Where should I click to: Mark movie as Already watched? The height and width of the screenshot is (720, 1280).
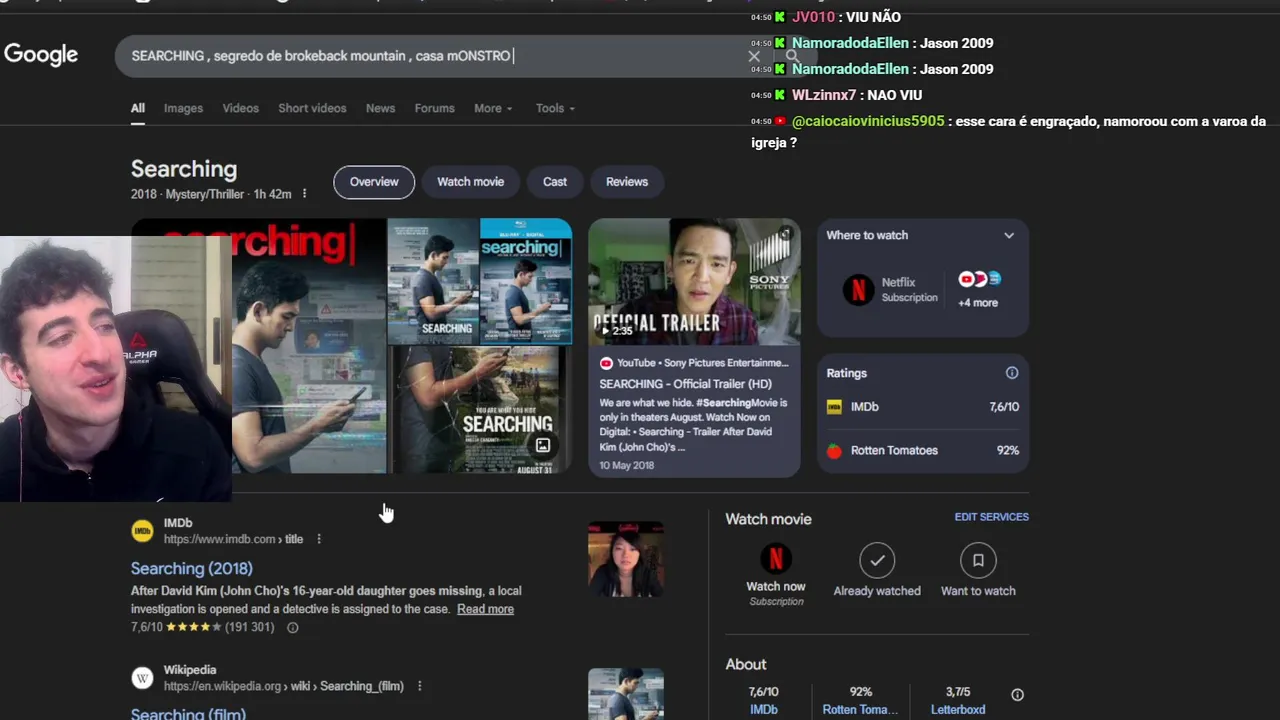tap(877, 561)
